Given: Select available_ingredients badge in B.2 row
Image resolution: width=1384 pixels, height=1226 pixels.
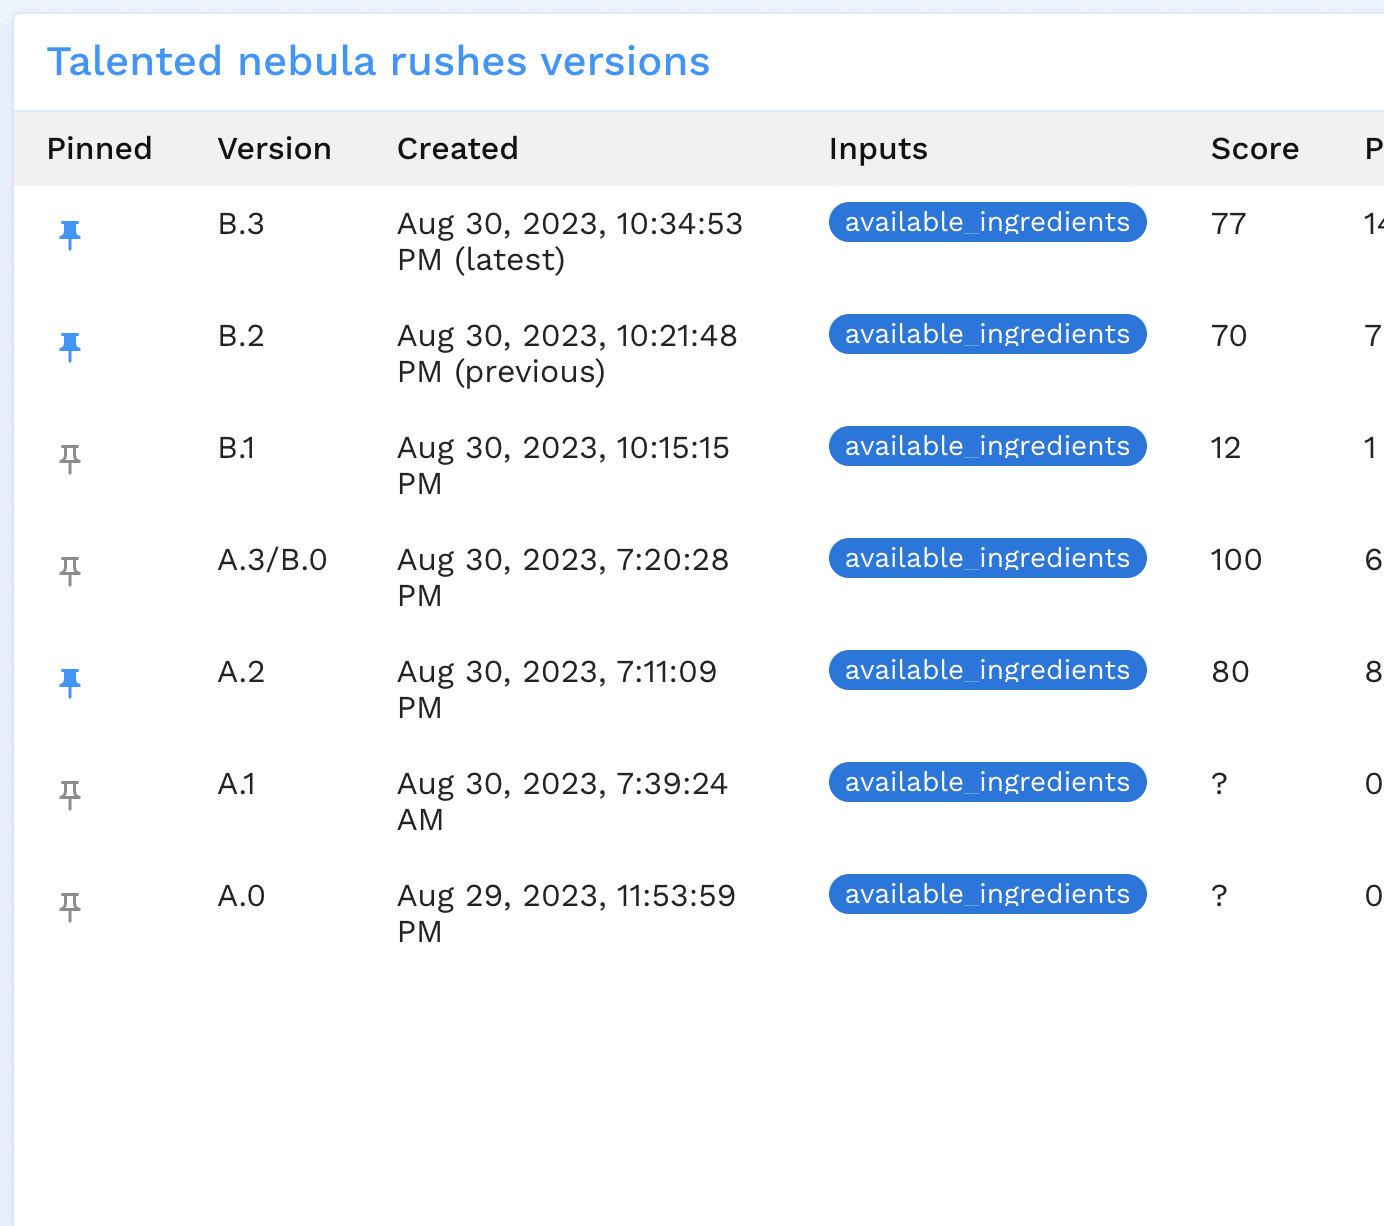Looking at the screenshot, I should click(987, 334).
